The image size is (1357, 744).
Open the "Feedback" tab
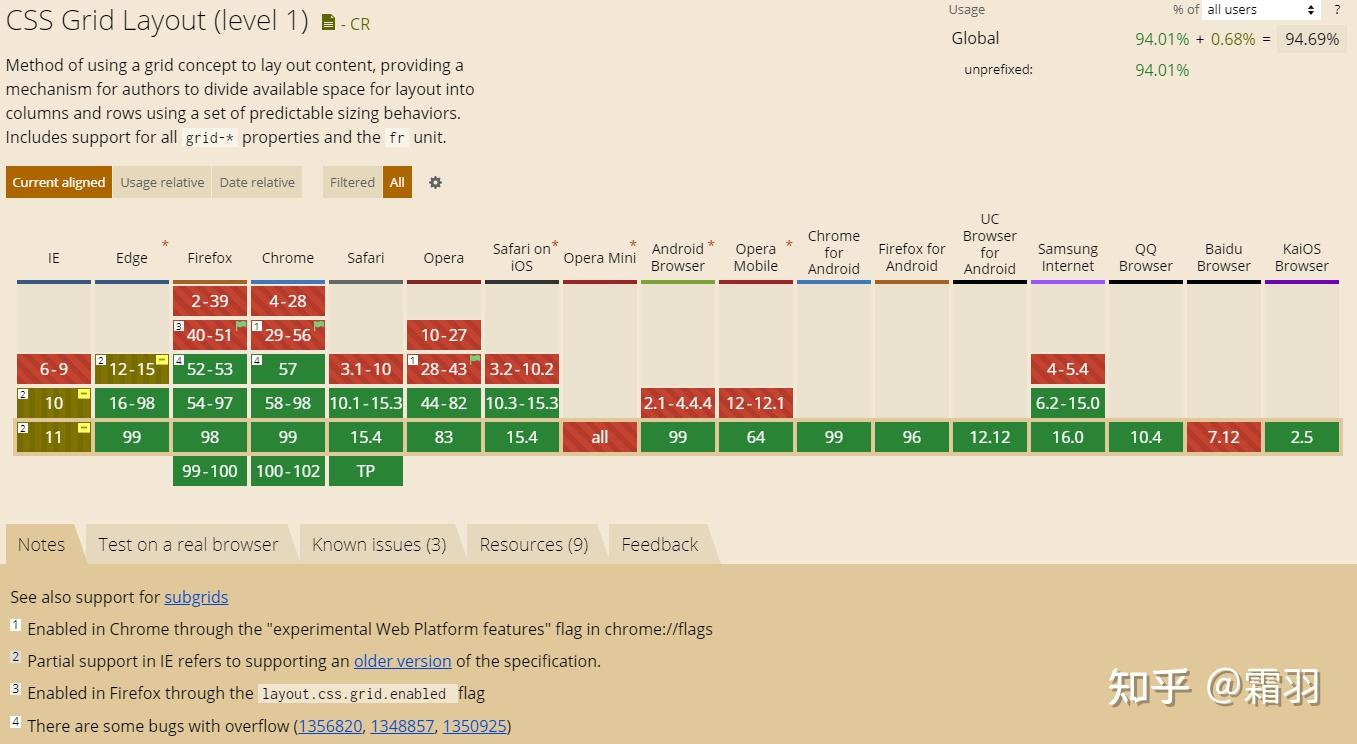[659, 544]
